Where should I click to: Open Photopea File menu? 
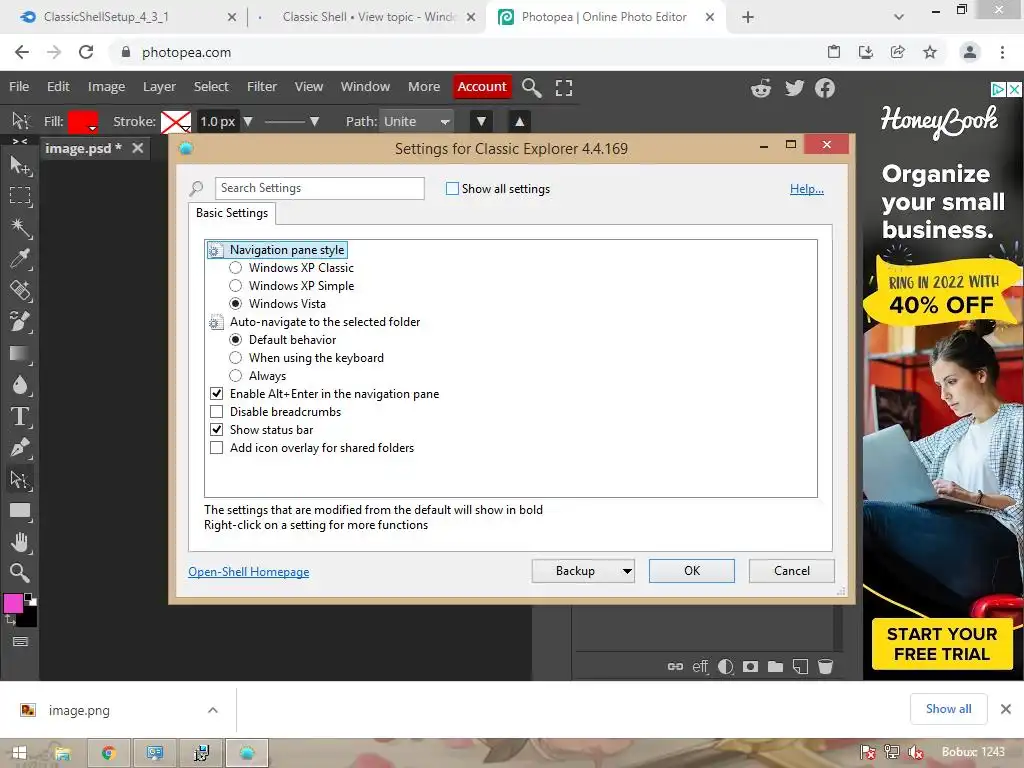(x=19, y=87)
